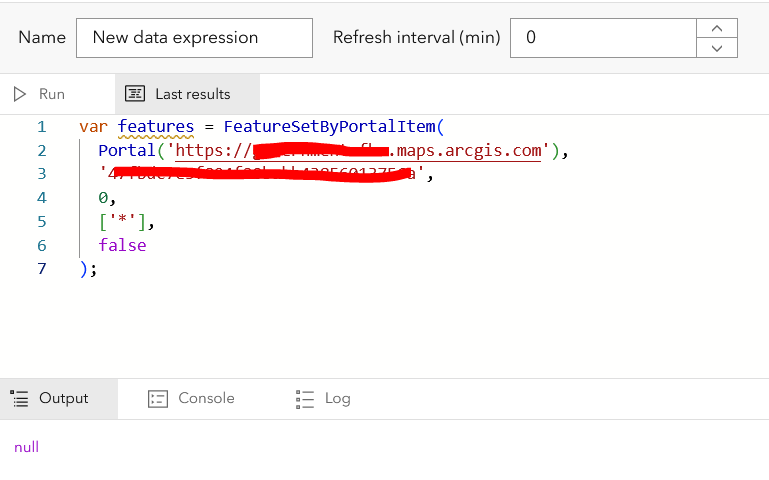Click the Console panel icon
The image size is (769, 480).
(x=158, y=398)
